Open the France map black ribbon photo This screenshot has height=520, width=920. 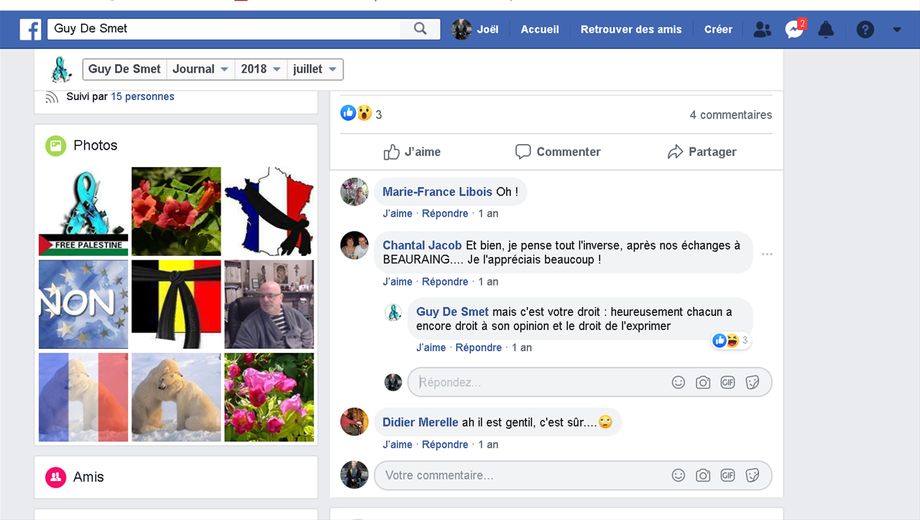(x=269, y=211)
